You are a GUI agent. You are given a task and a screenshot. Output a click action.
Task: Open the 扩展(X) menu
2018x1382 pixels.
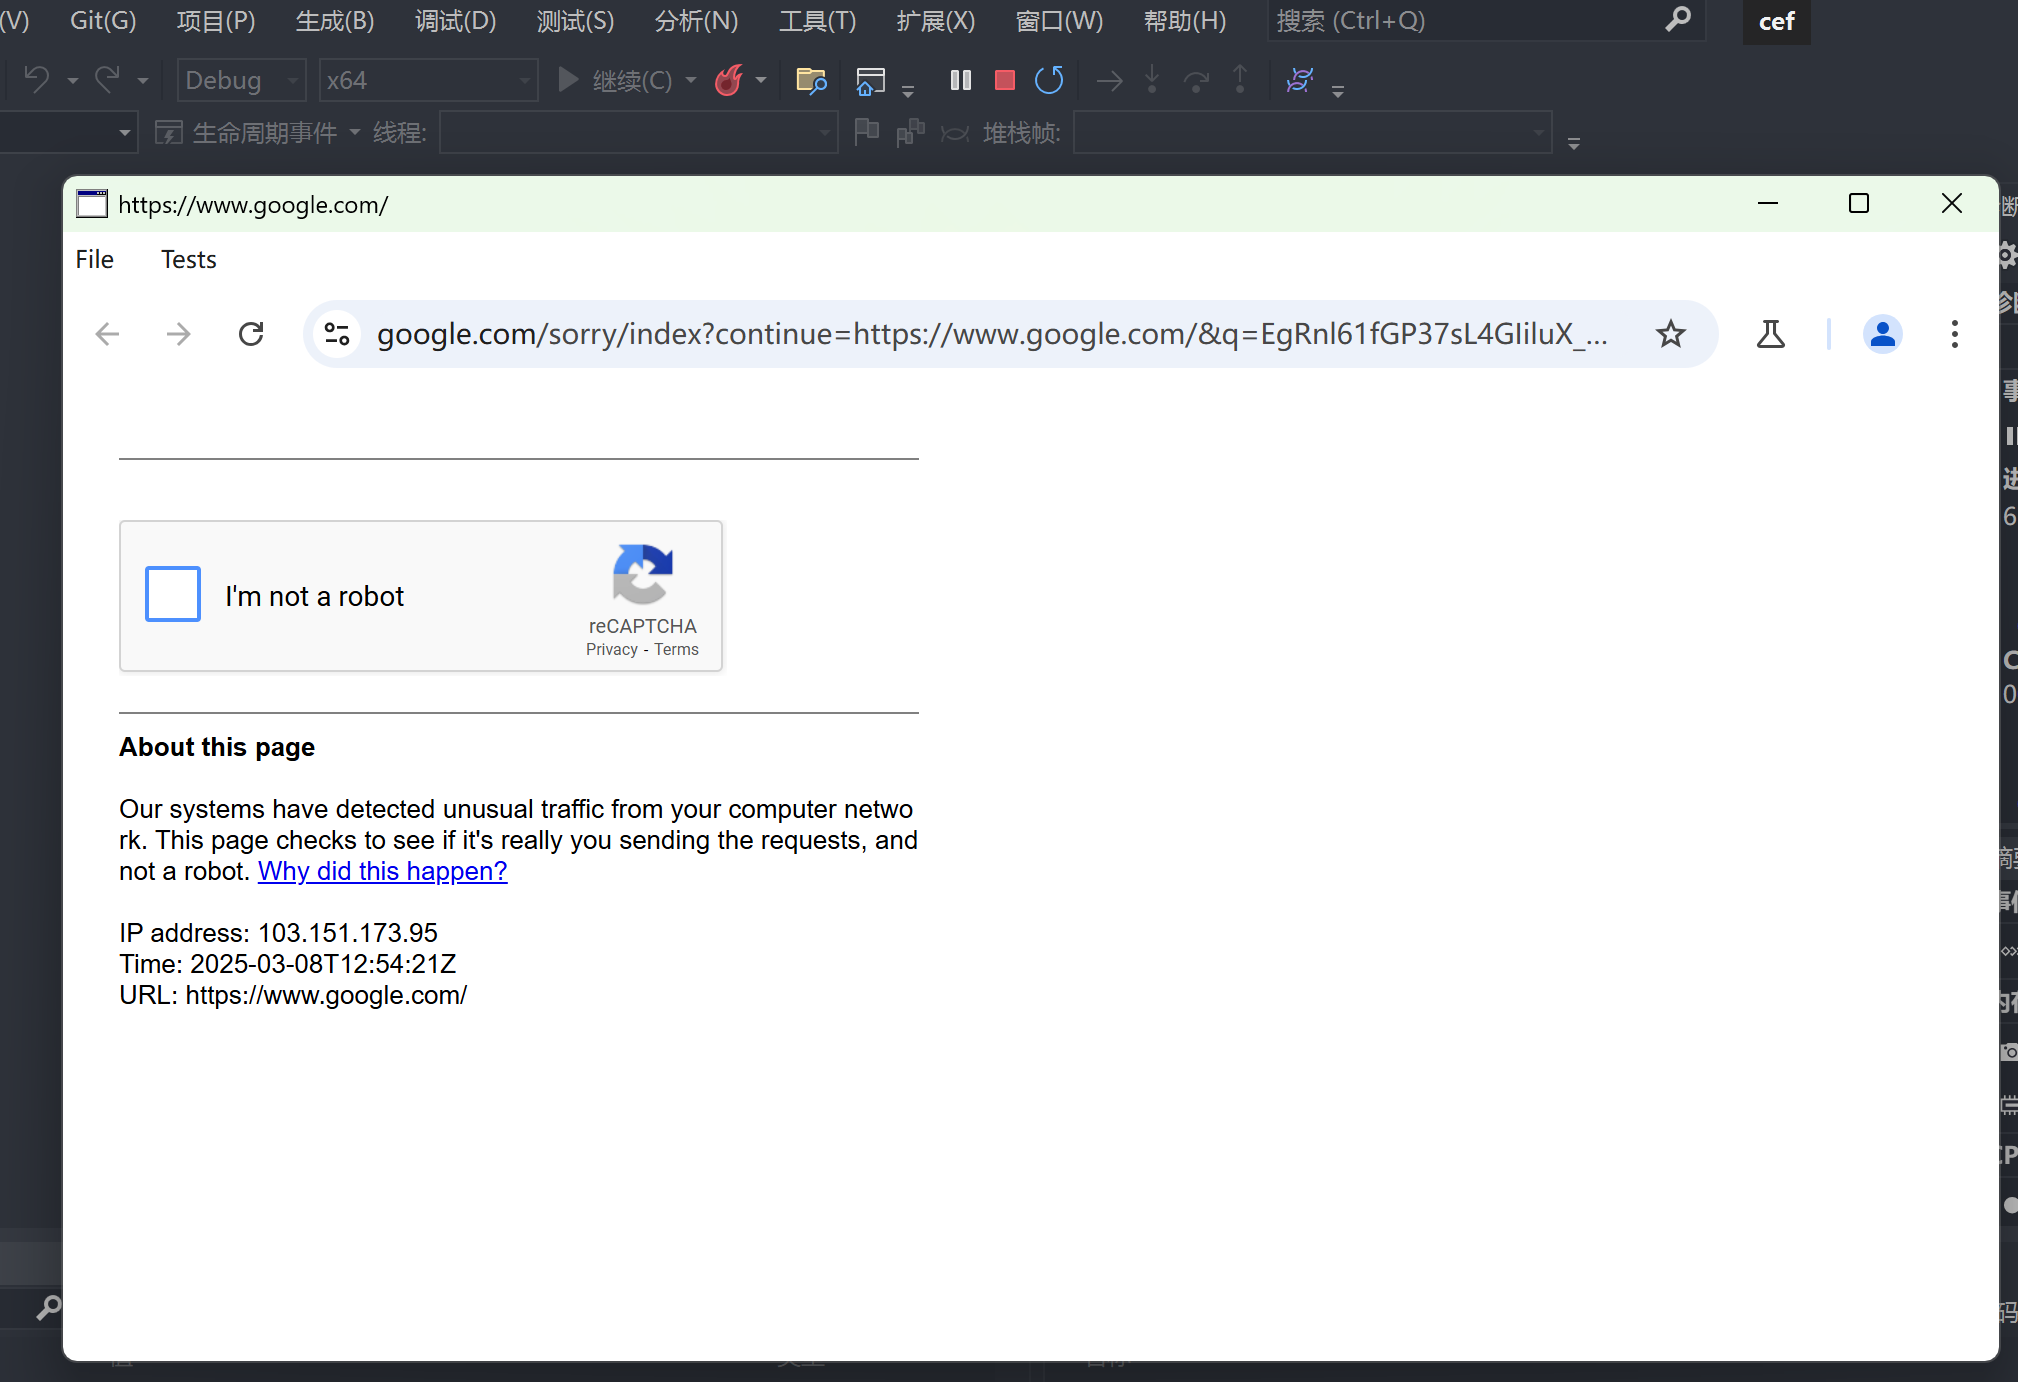coord(936,20)
